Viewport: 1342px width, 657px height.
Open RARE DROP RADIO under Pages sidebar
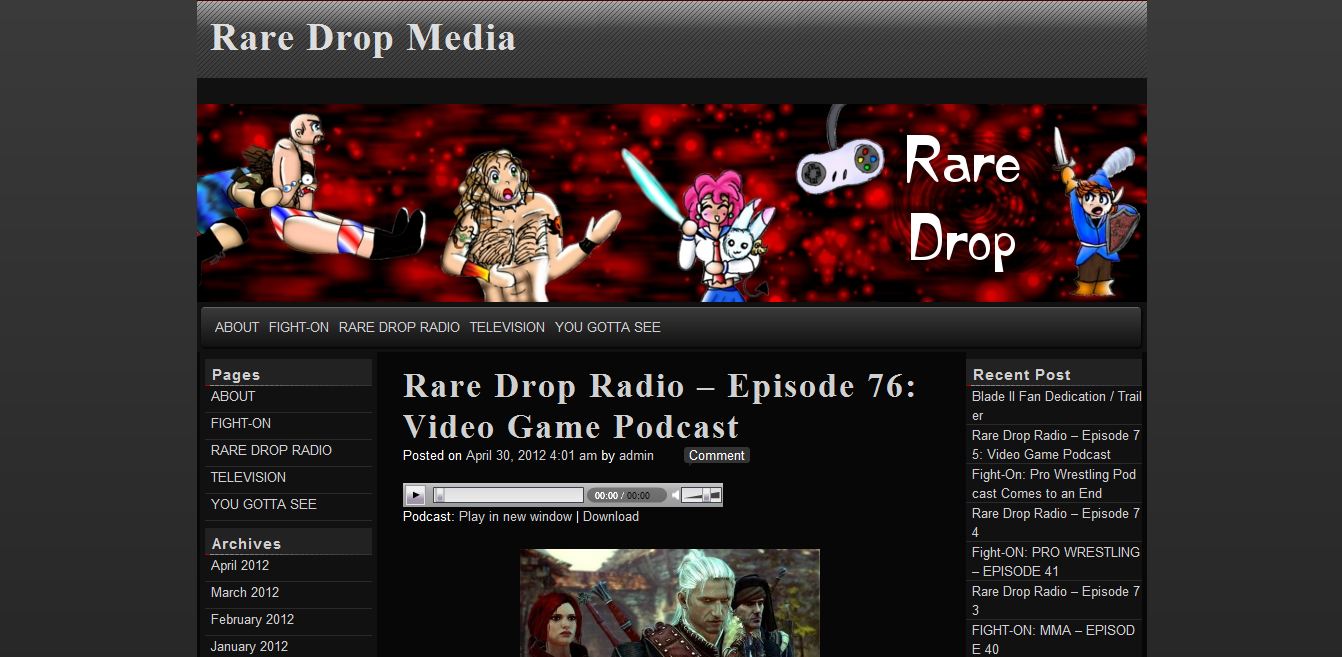tap(271, 450)
